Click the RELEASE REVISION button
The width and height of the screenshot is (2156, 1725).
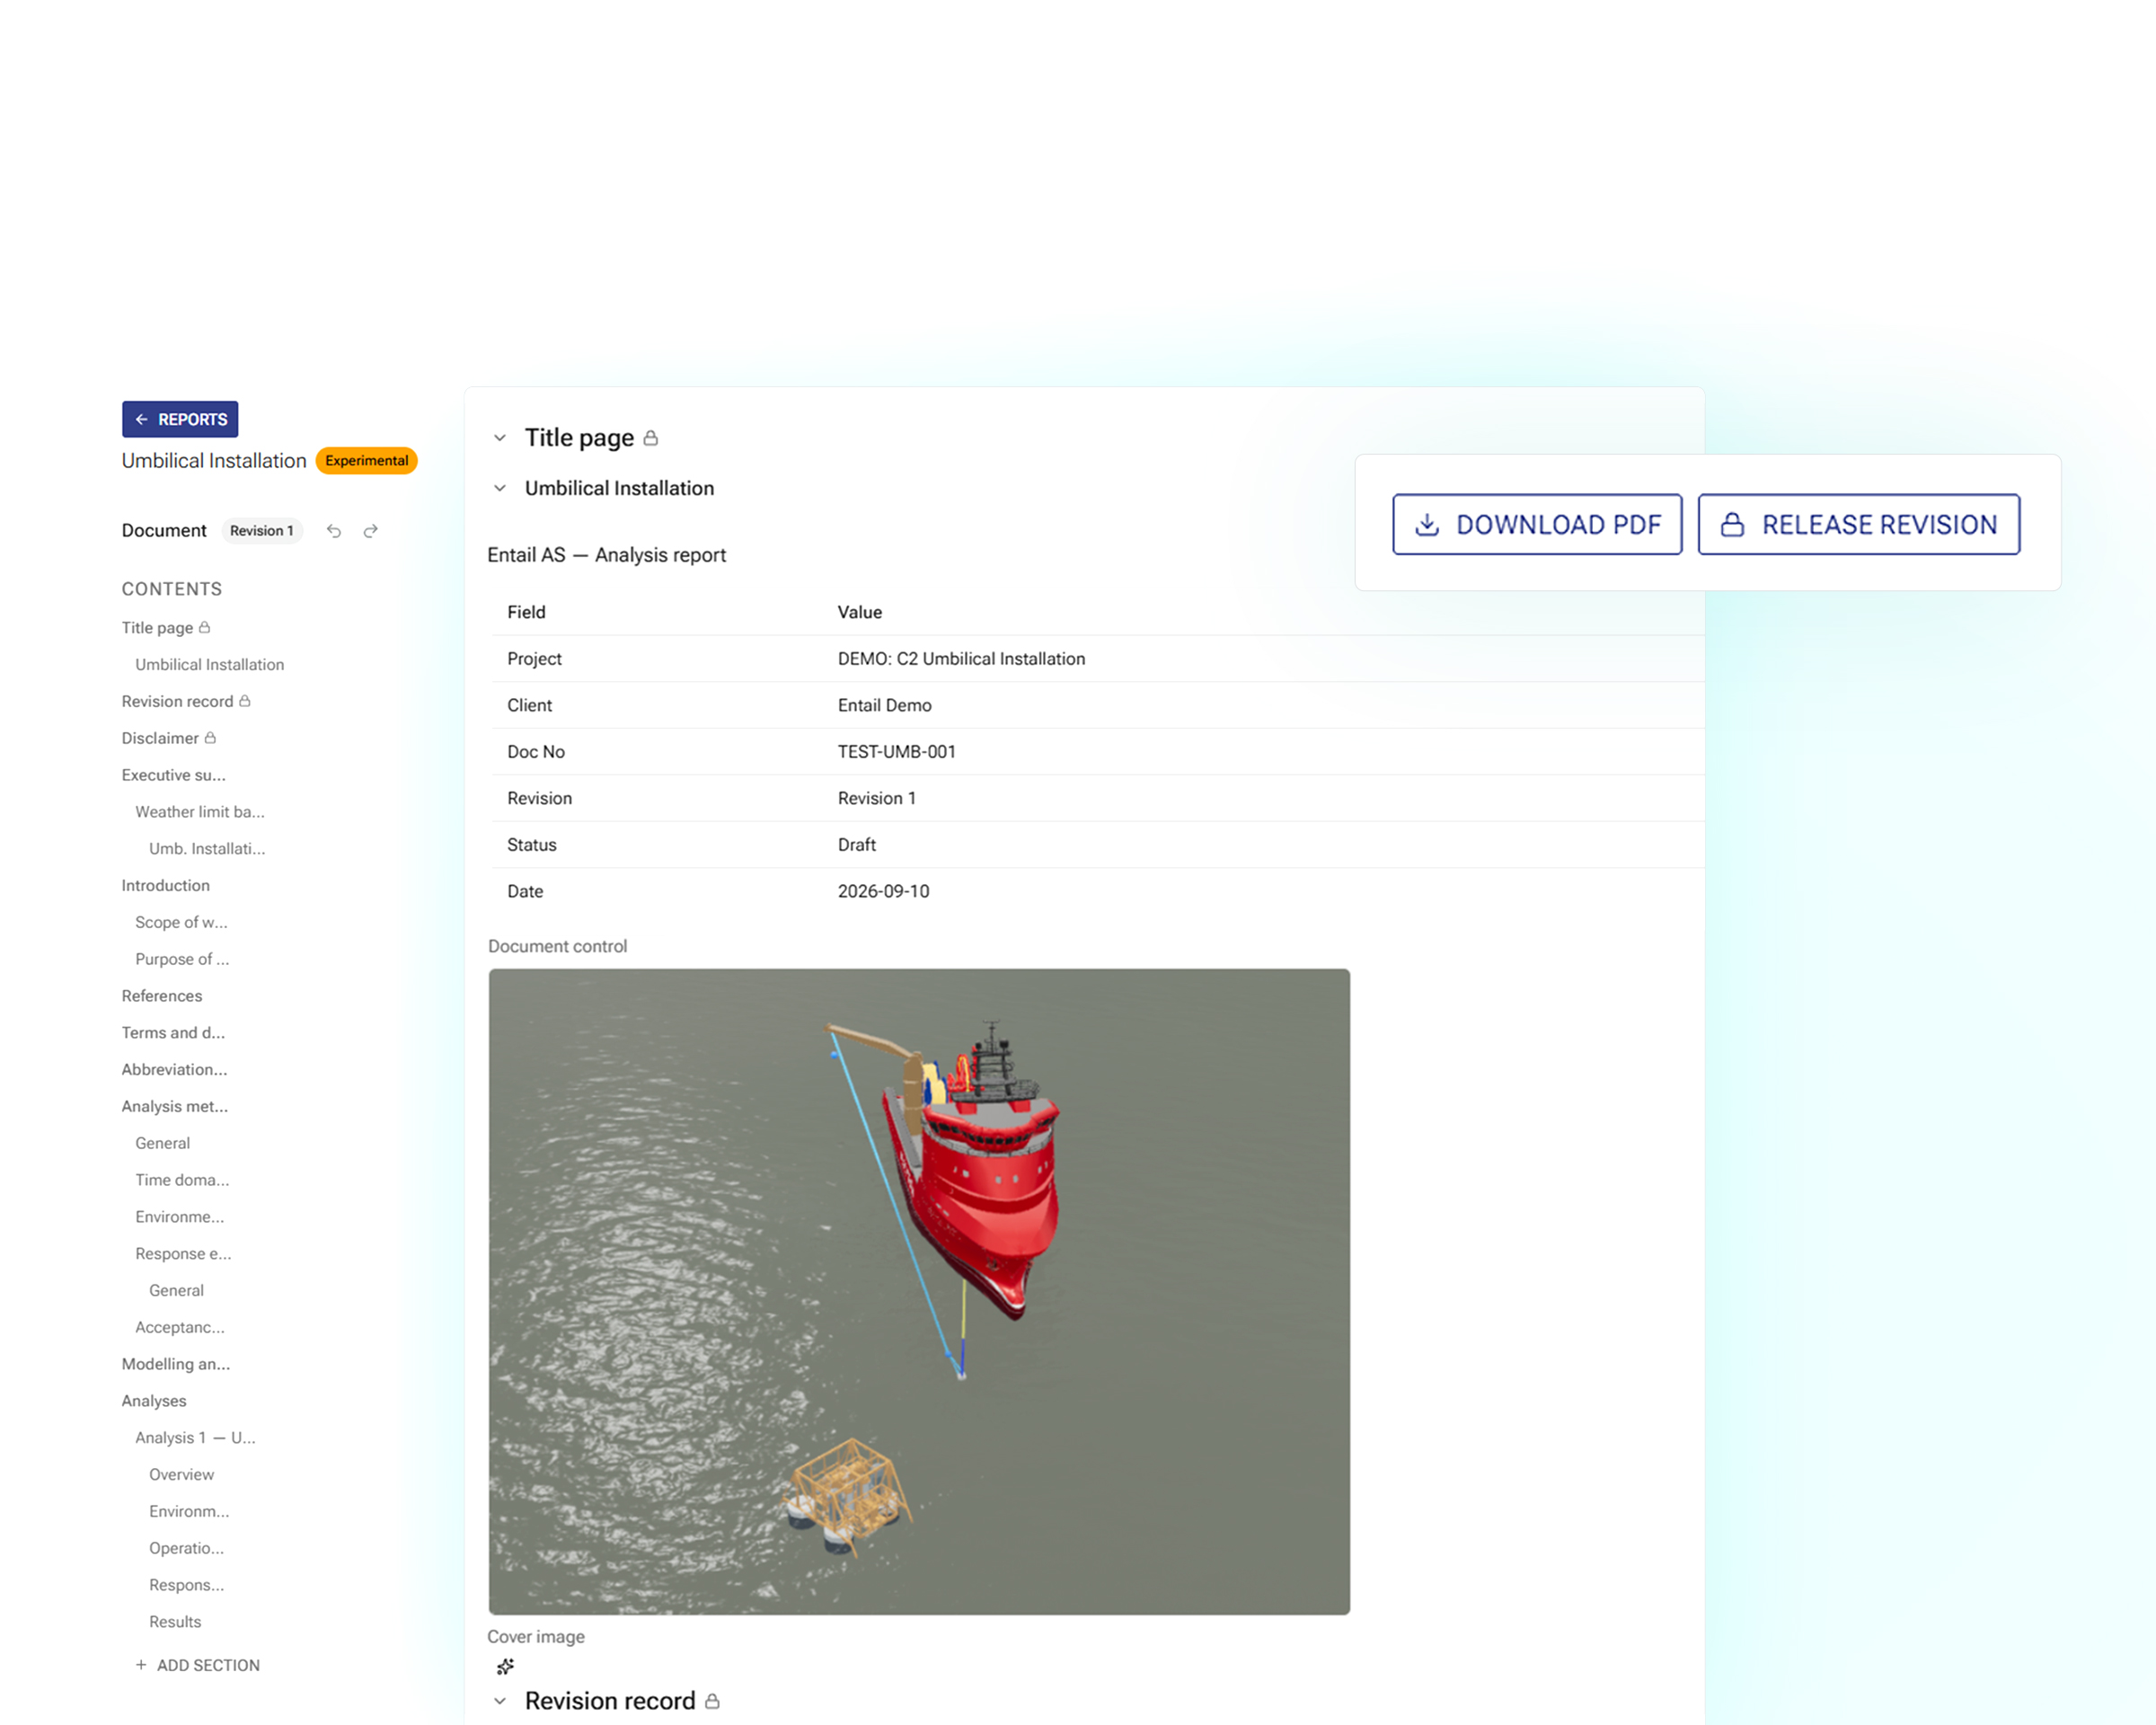pos(1859,524)
